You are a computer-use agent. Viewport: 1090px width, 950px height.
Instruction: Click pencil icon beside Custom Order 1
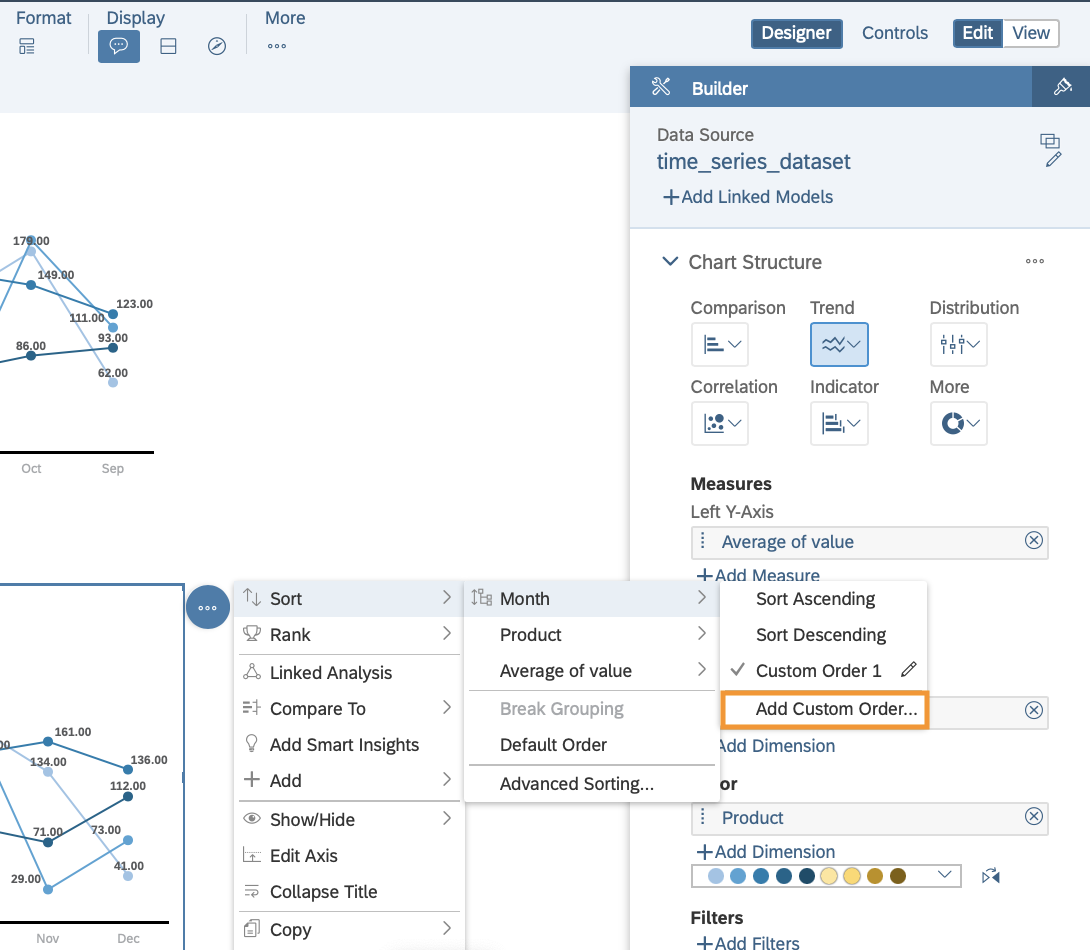coord(908,670)
